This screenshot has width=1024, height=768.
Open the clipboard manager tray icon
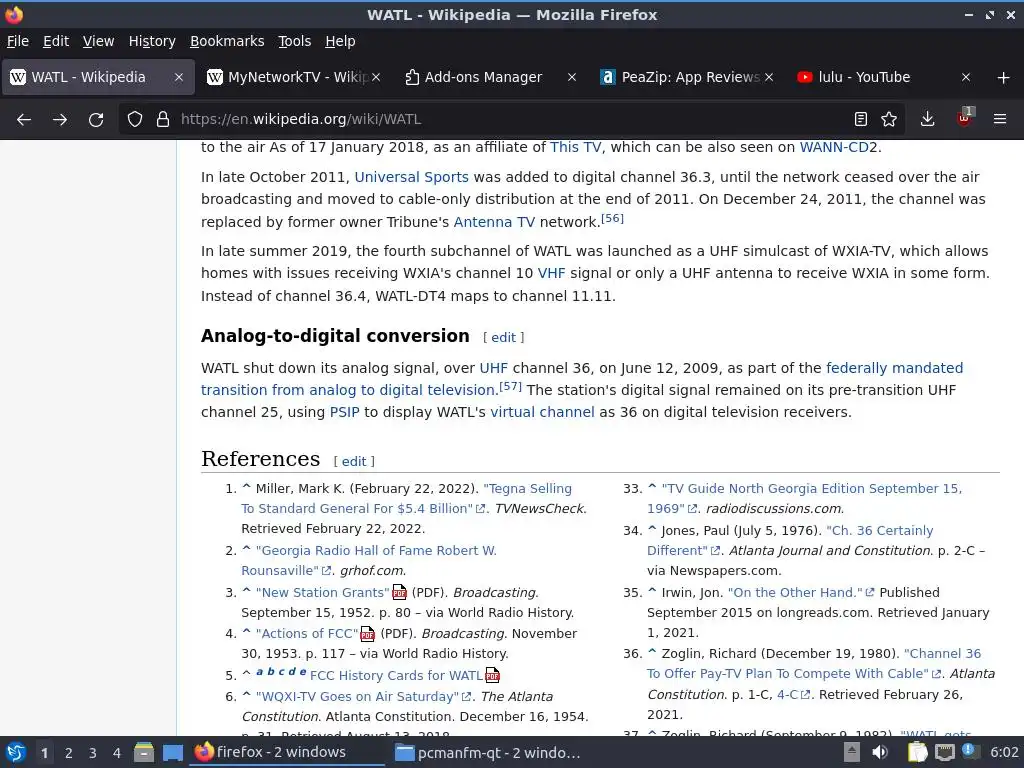917,752
